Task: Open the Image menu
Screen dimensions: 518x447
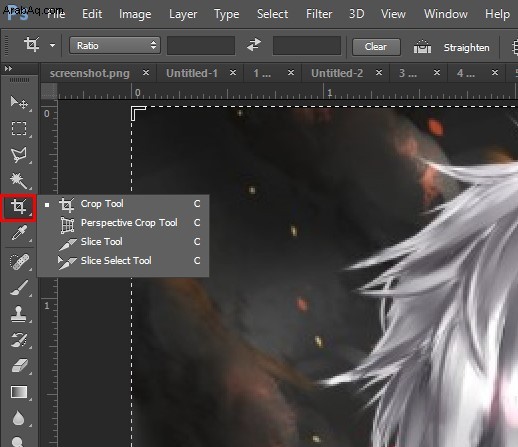Action: [135, 14]
